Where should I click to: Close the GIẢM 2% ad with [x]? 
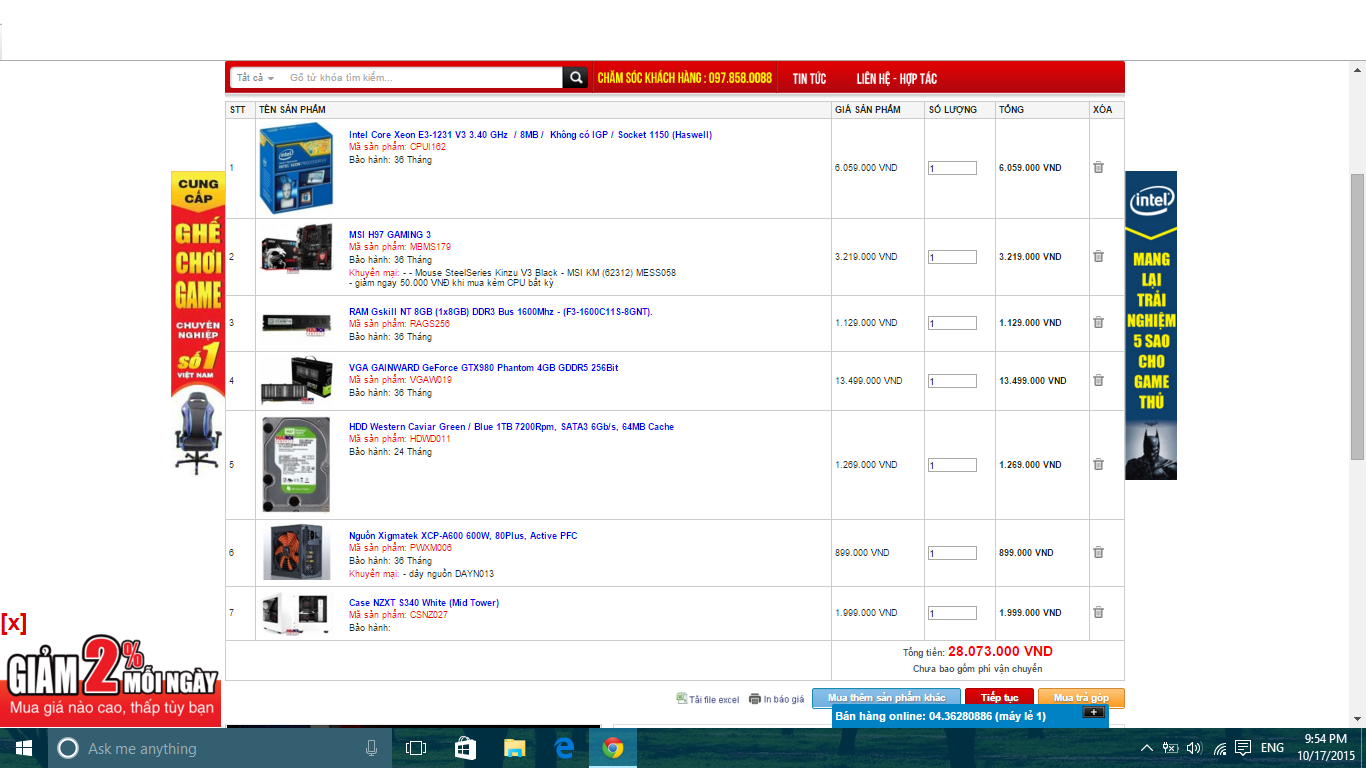(x=14, y=624)
